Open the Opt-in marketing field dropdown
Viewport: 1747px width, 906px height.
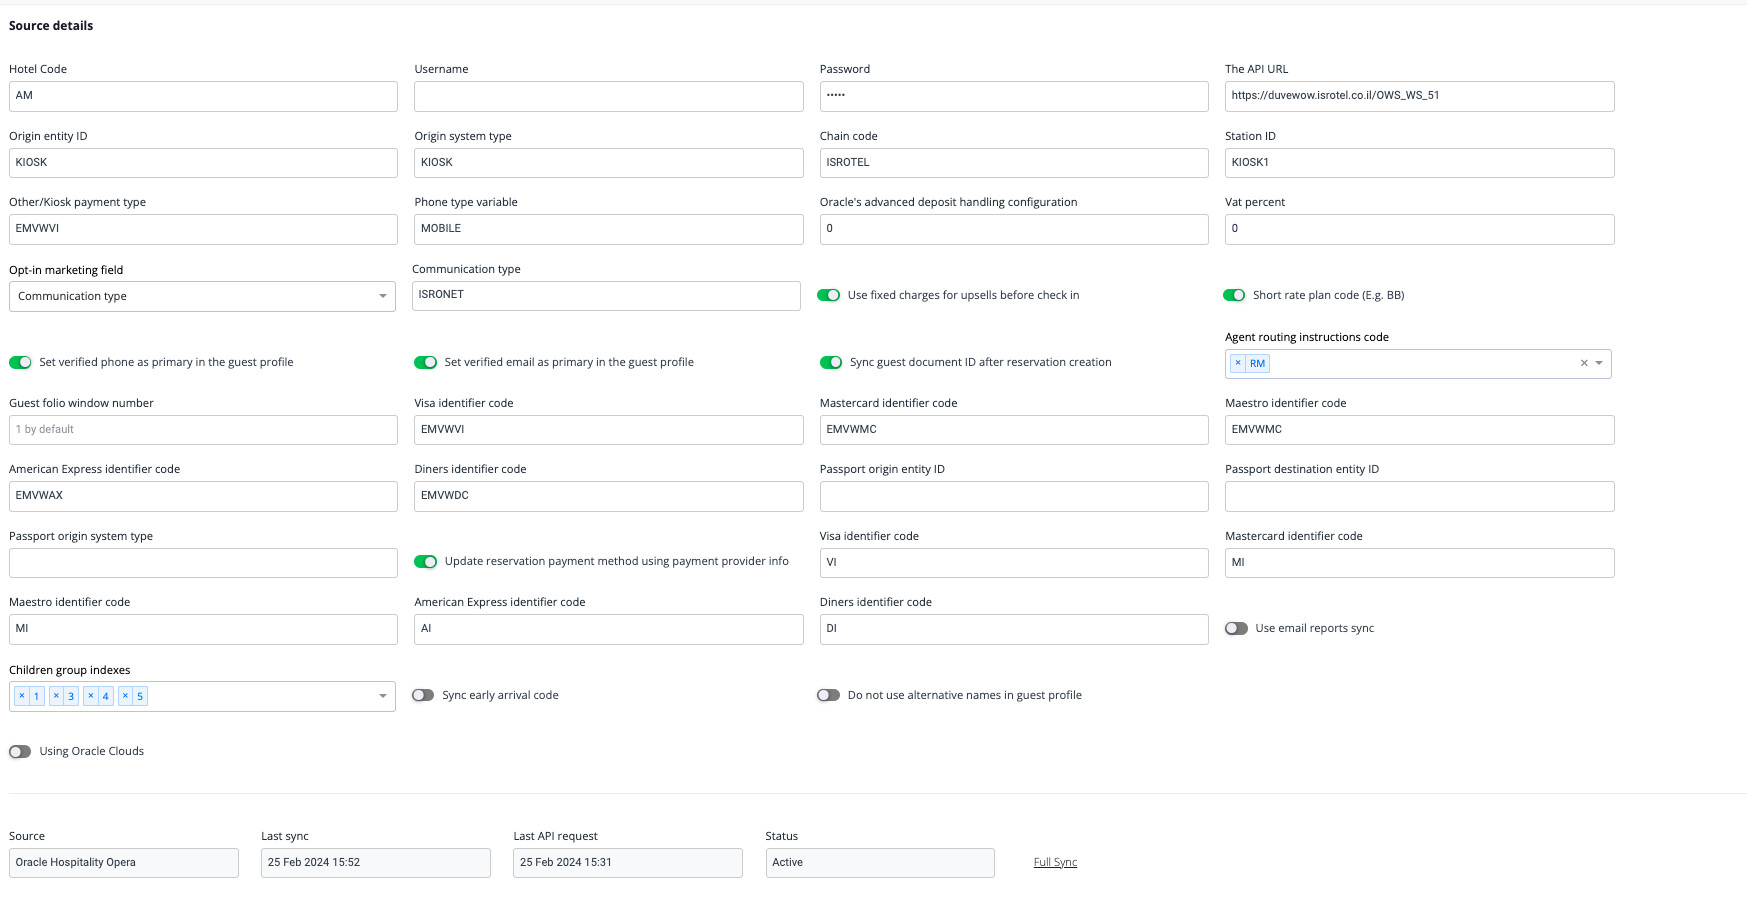(202, 297)
